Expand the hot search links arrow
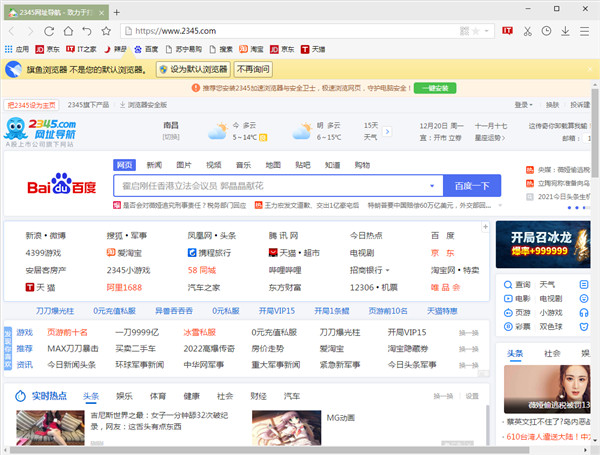The image size is (600, 455). pyautogui.click(x=500, y=205)
